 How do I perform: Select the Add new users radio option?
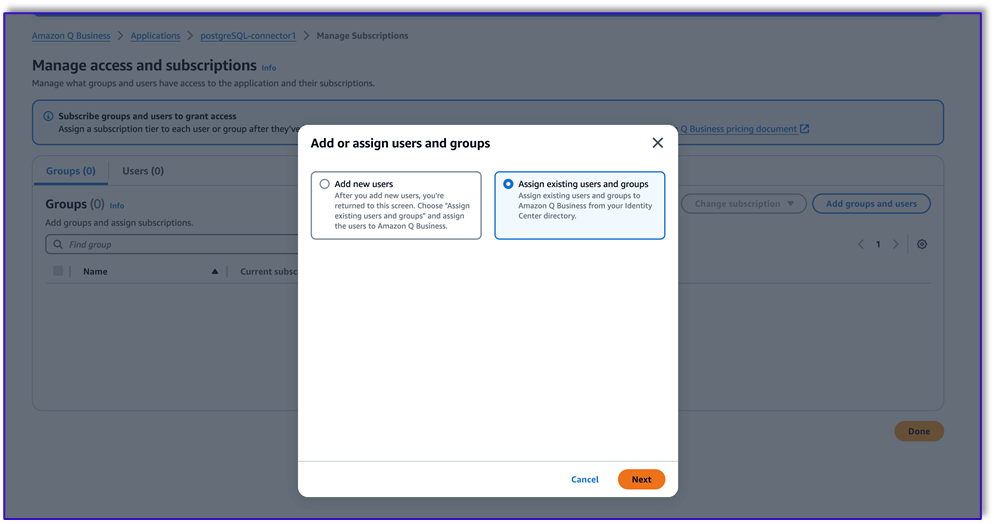coord(325,184)
